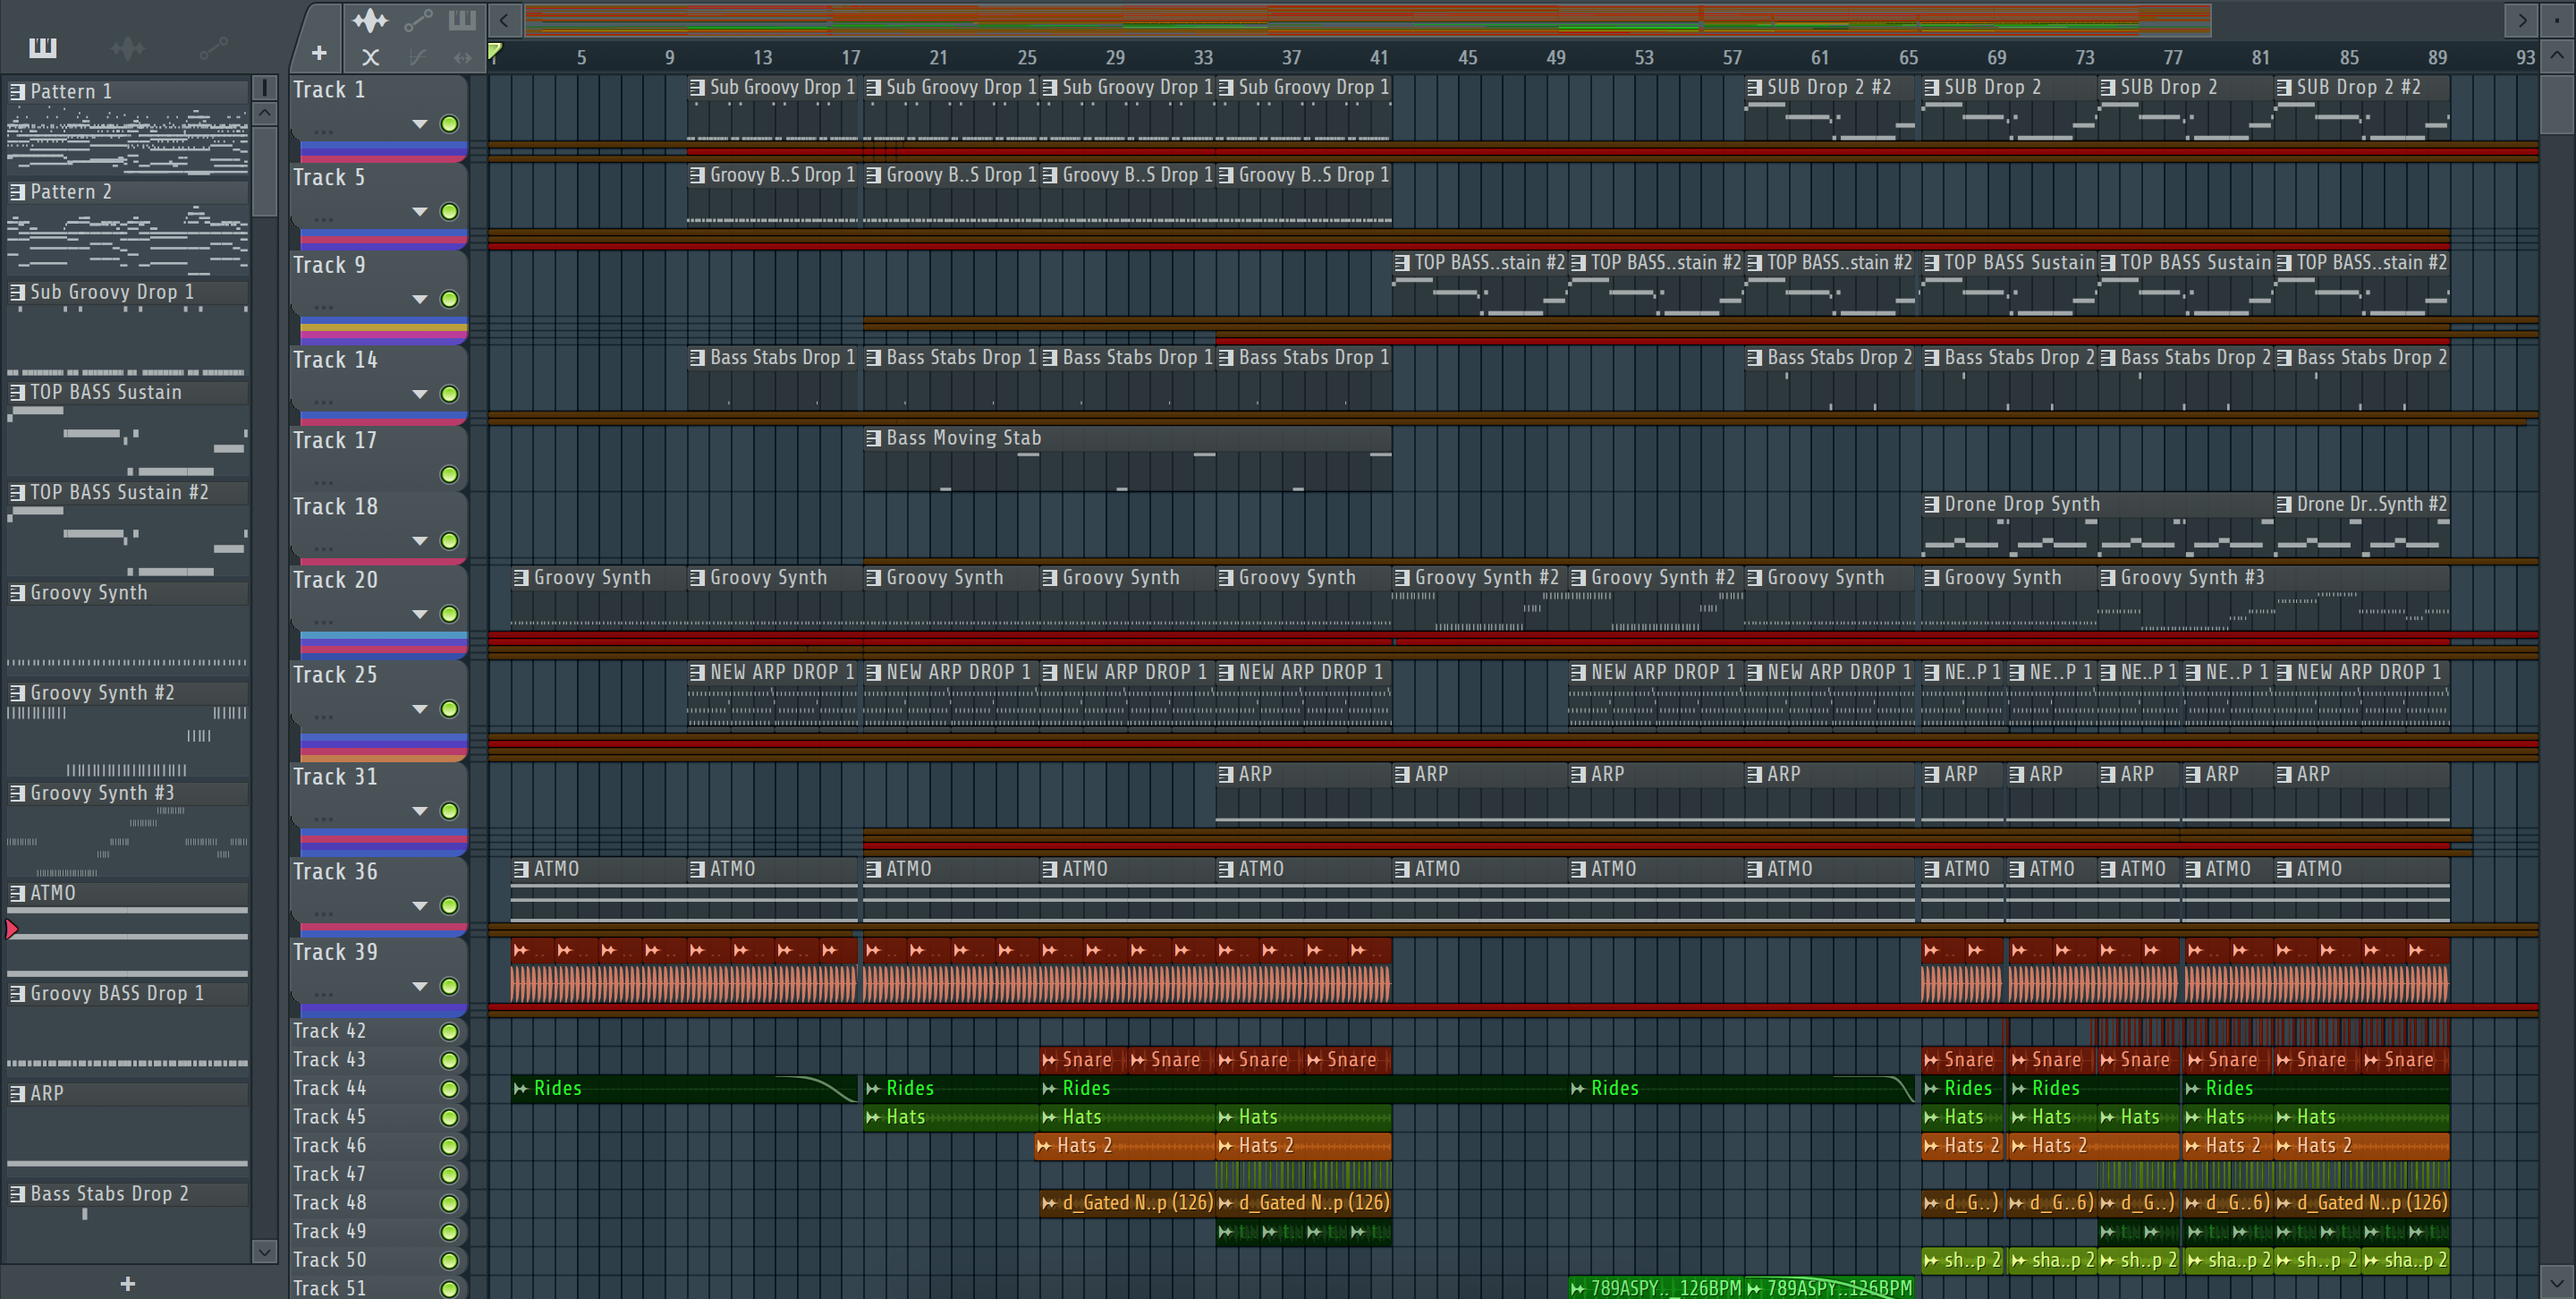The height and width of the screenshot is (1299, 2576).
Task: Click bar 49 on the timeline ruler
Action: pos(1556,57)
